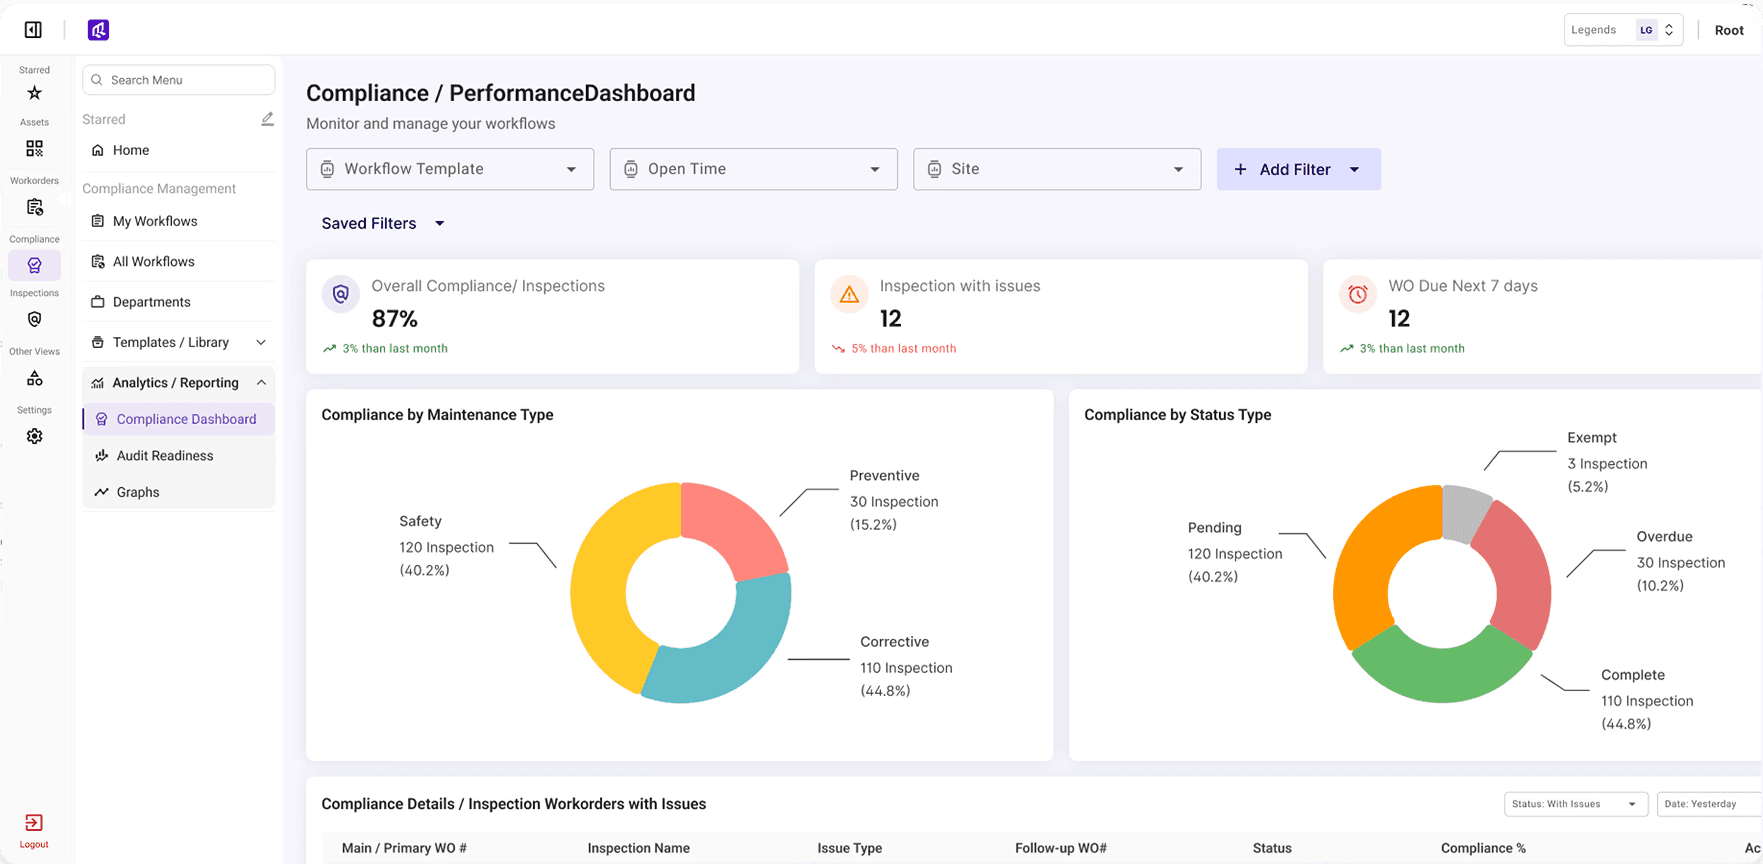The height and width of the screenshot is (864, 1763).
Task: Open Date: Yesterday dropdown
Action: pos(1710,804)
